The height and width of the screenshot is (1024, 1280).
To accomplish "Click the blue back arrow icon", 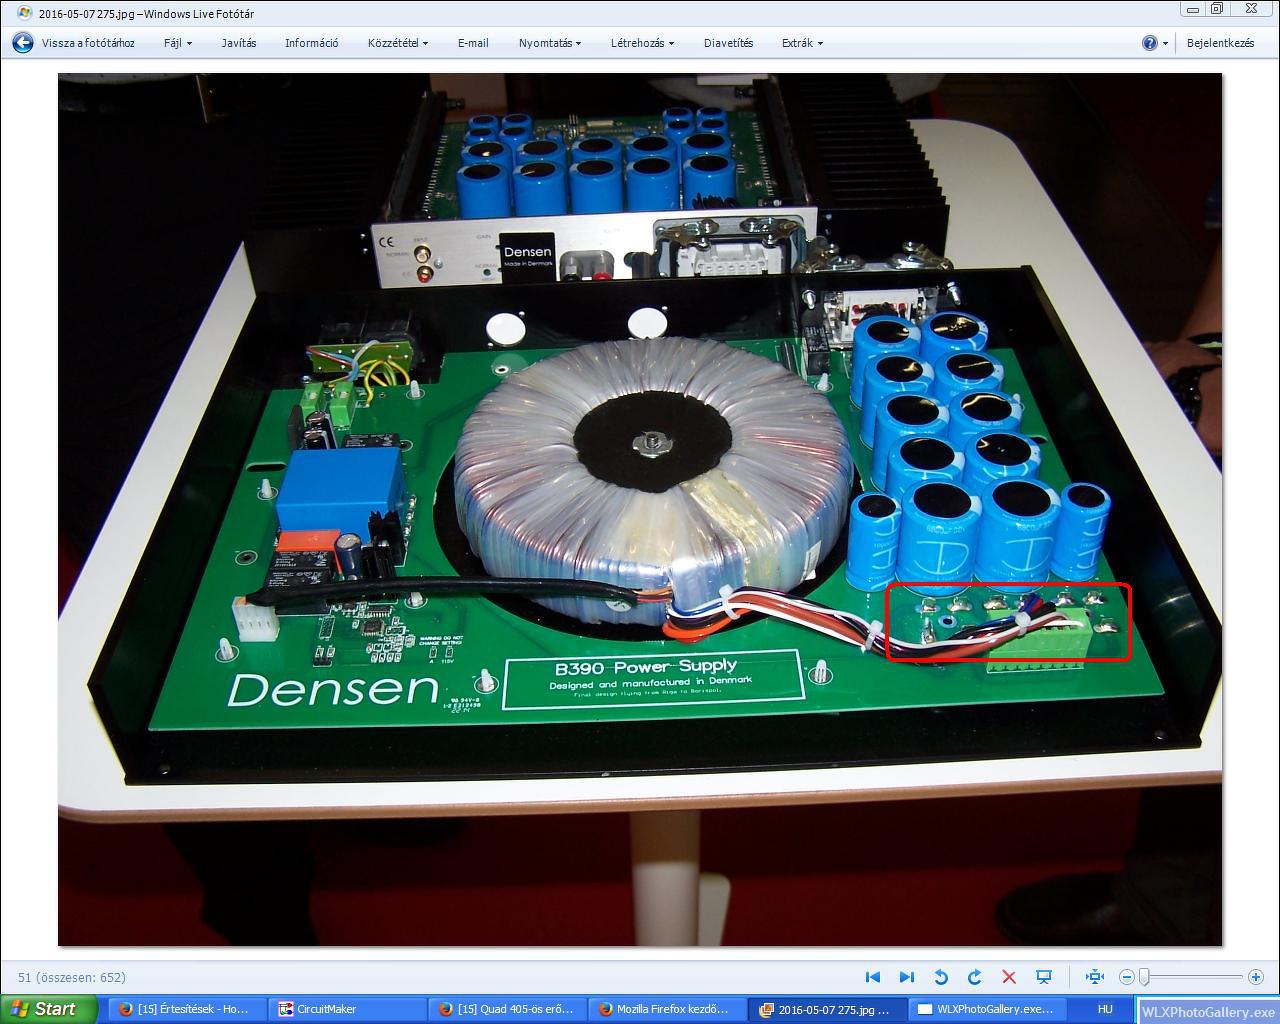I will tap(23, 43).
